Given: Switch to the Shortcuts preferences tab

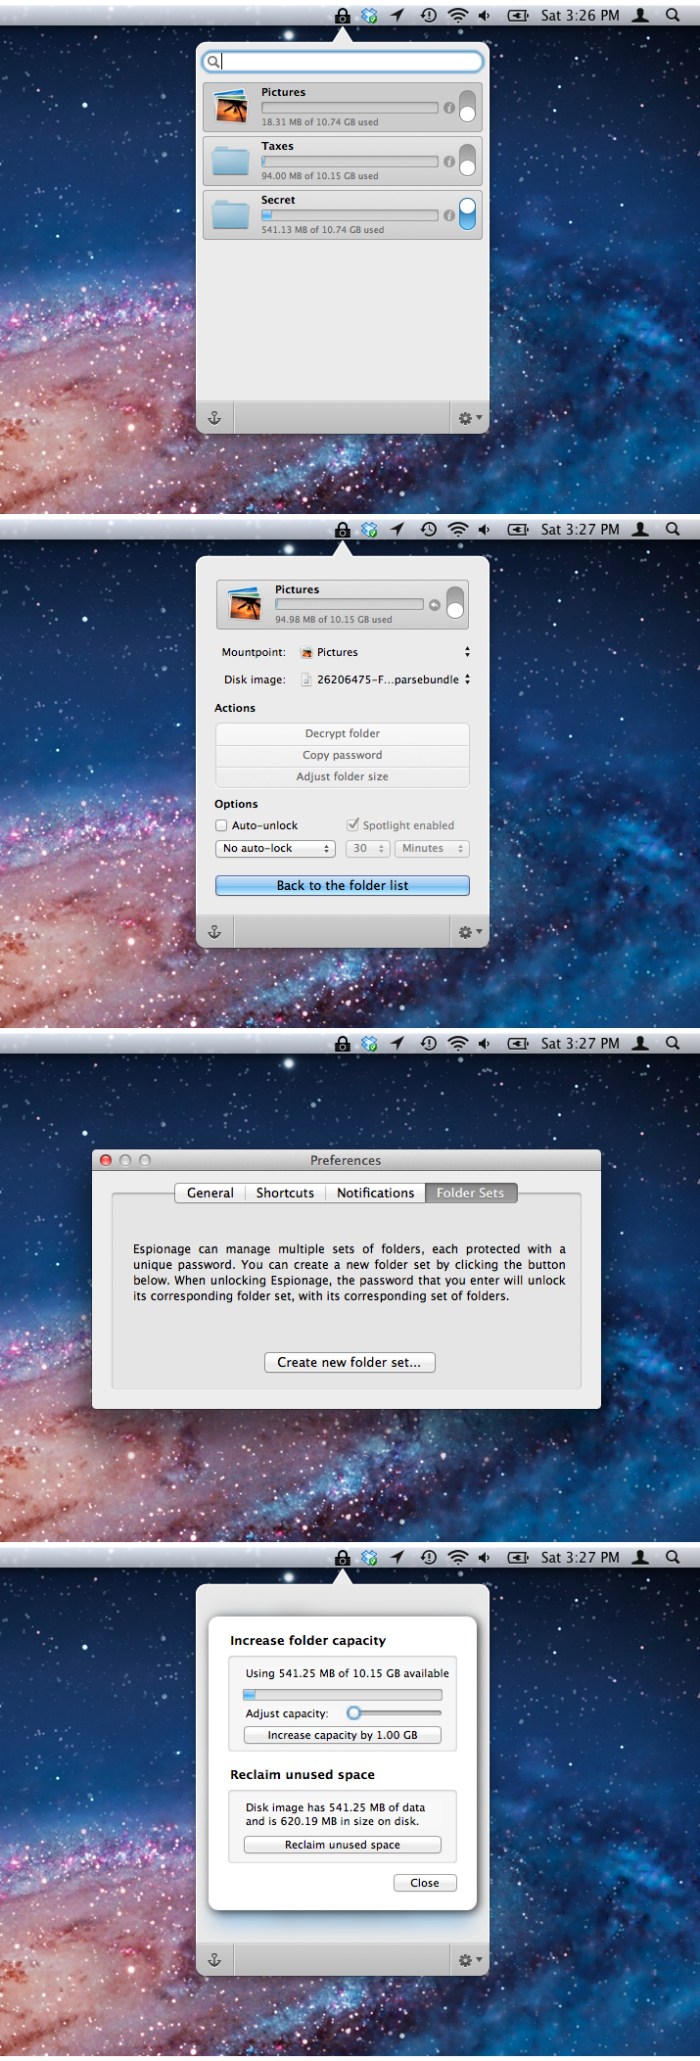Looking at the screenshot, I should (285, 1193).
